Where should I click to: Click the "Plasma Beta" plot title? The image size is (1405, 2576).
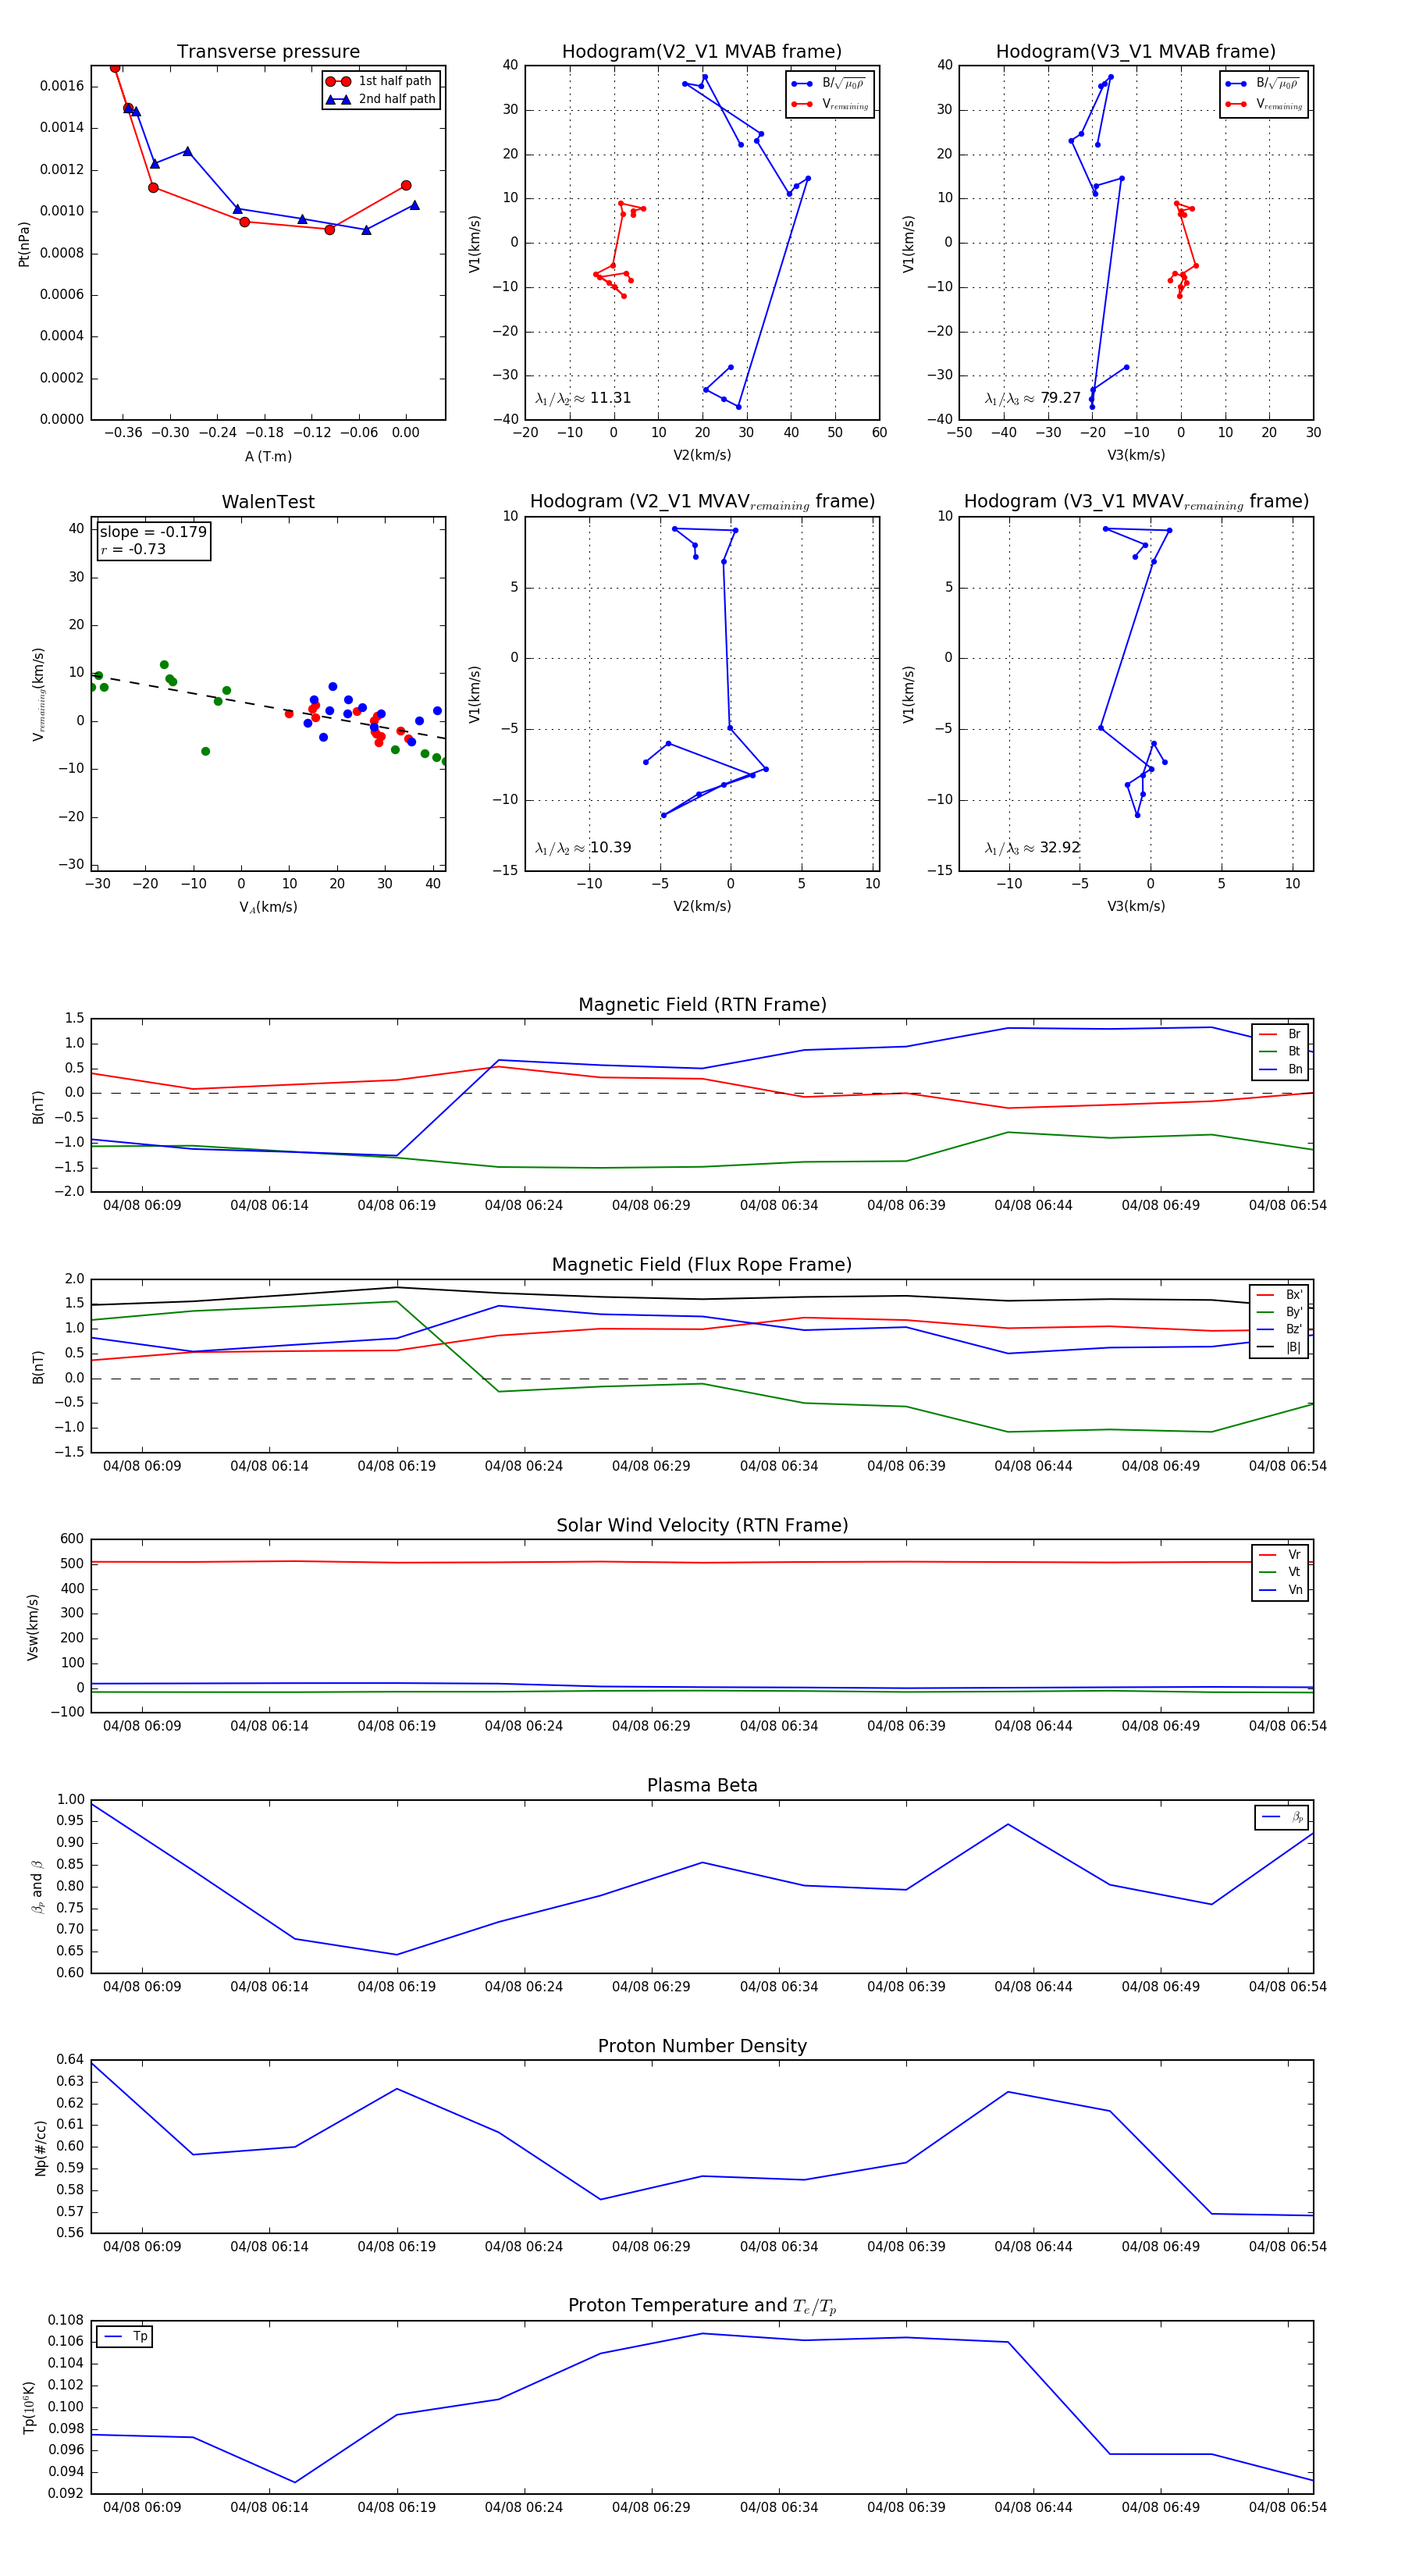[x=702, y=1786]
